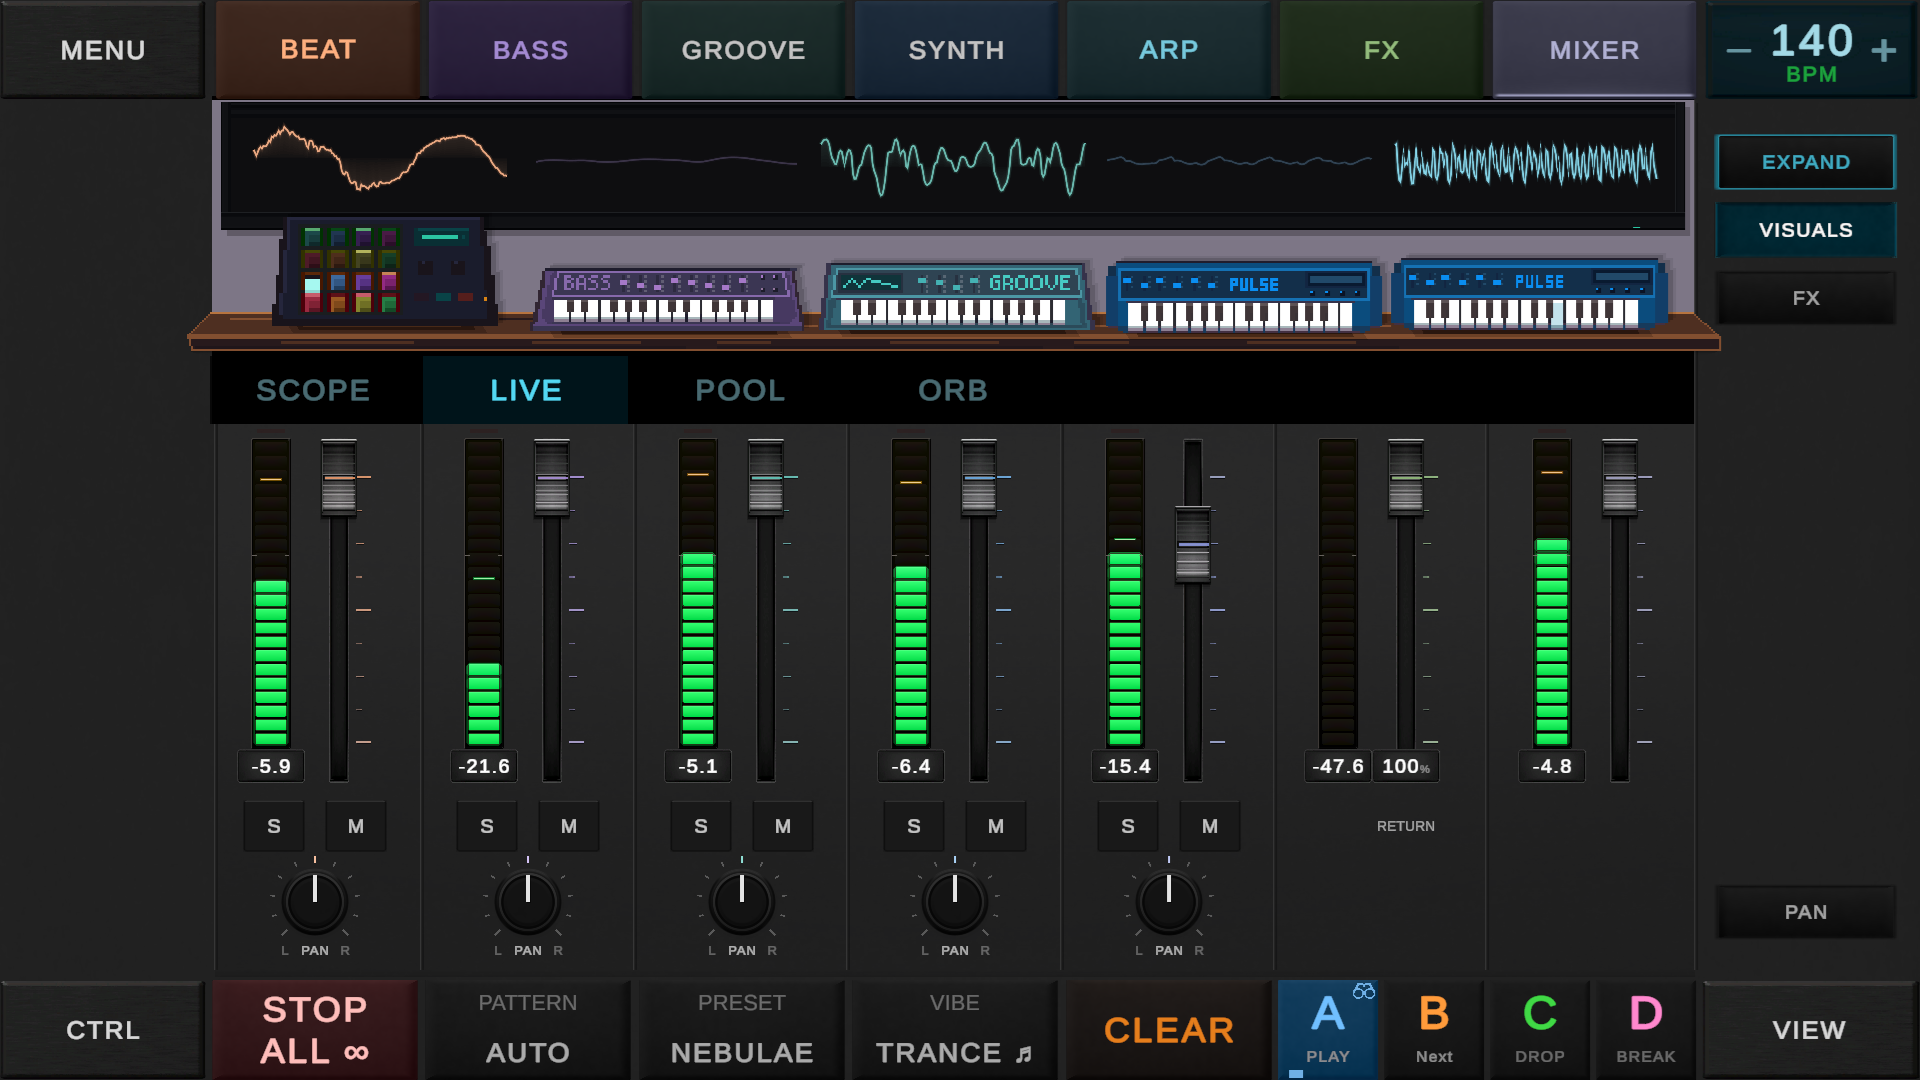Screen dimensions: 1920x1080
Task: Solo the fourth channel at -6.4
Action: click(x=914, y=826)
